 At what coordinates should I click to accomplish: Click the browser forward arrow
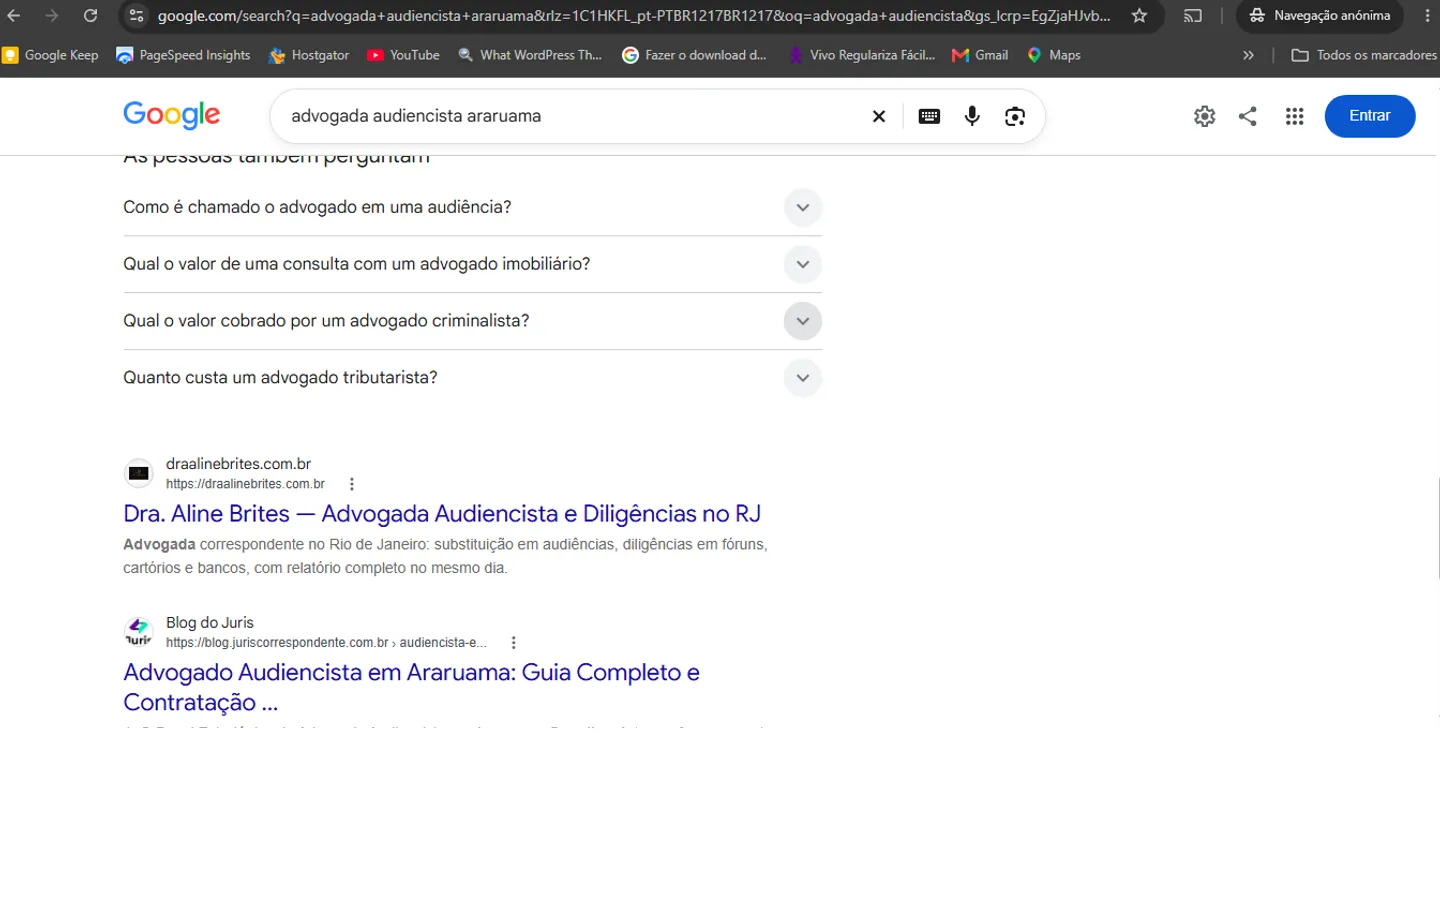tap(52, 16)
